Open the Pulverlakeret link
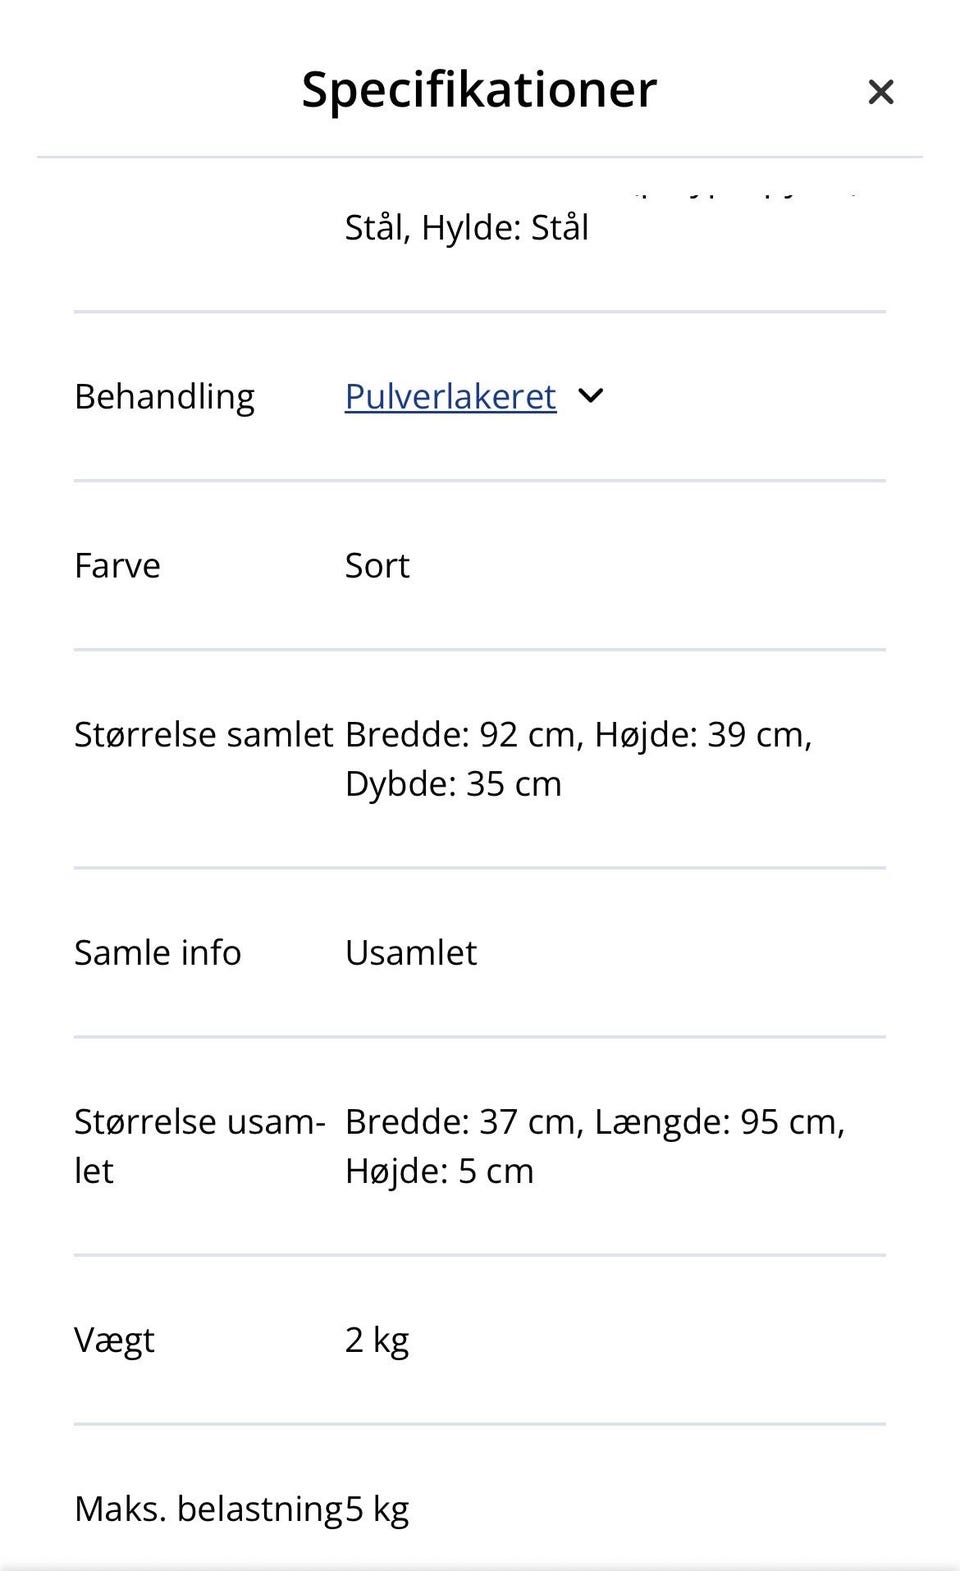The image size is (960, 1571). click(449, 396)
